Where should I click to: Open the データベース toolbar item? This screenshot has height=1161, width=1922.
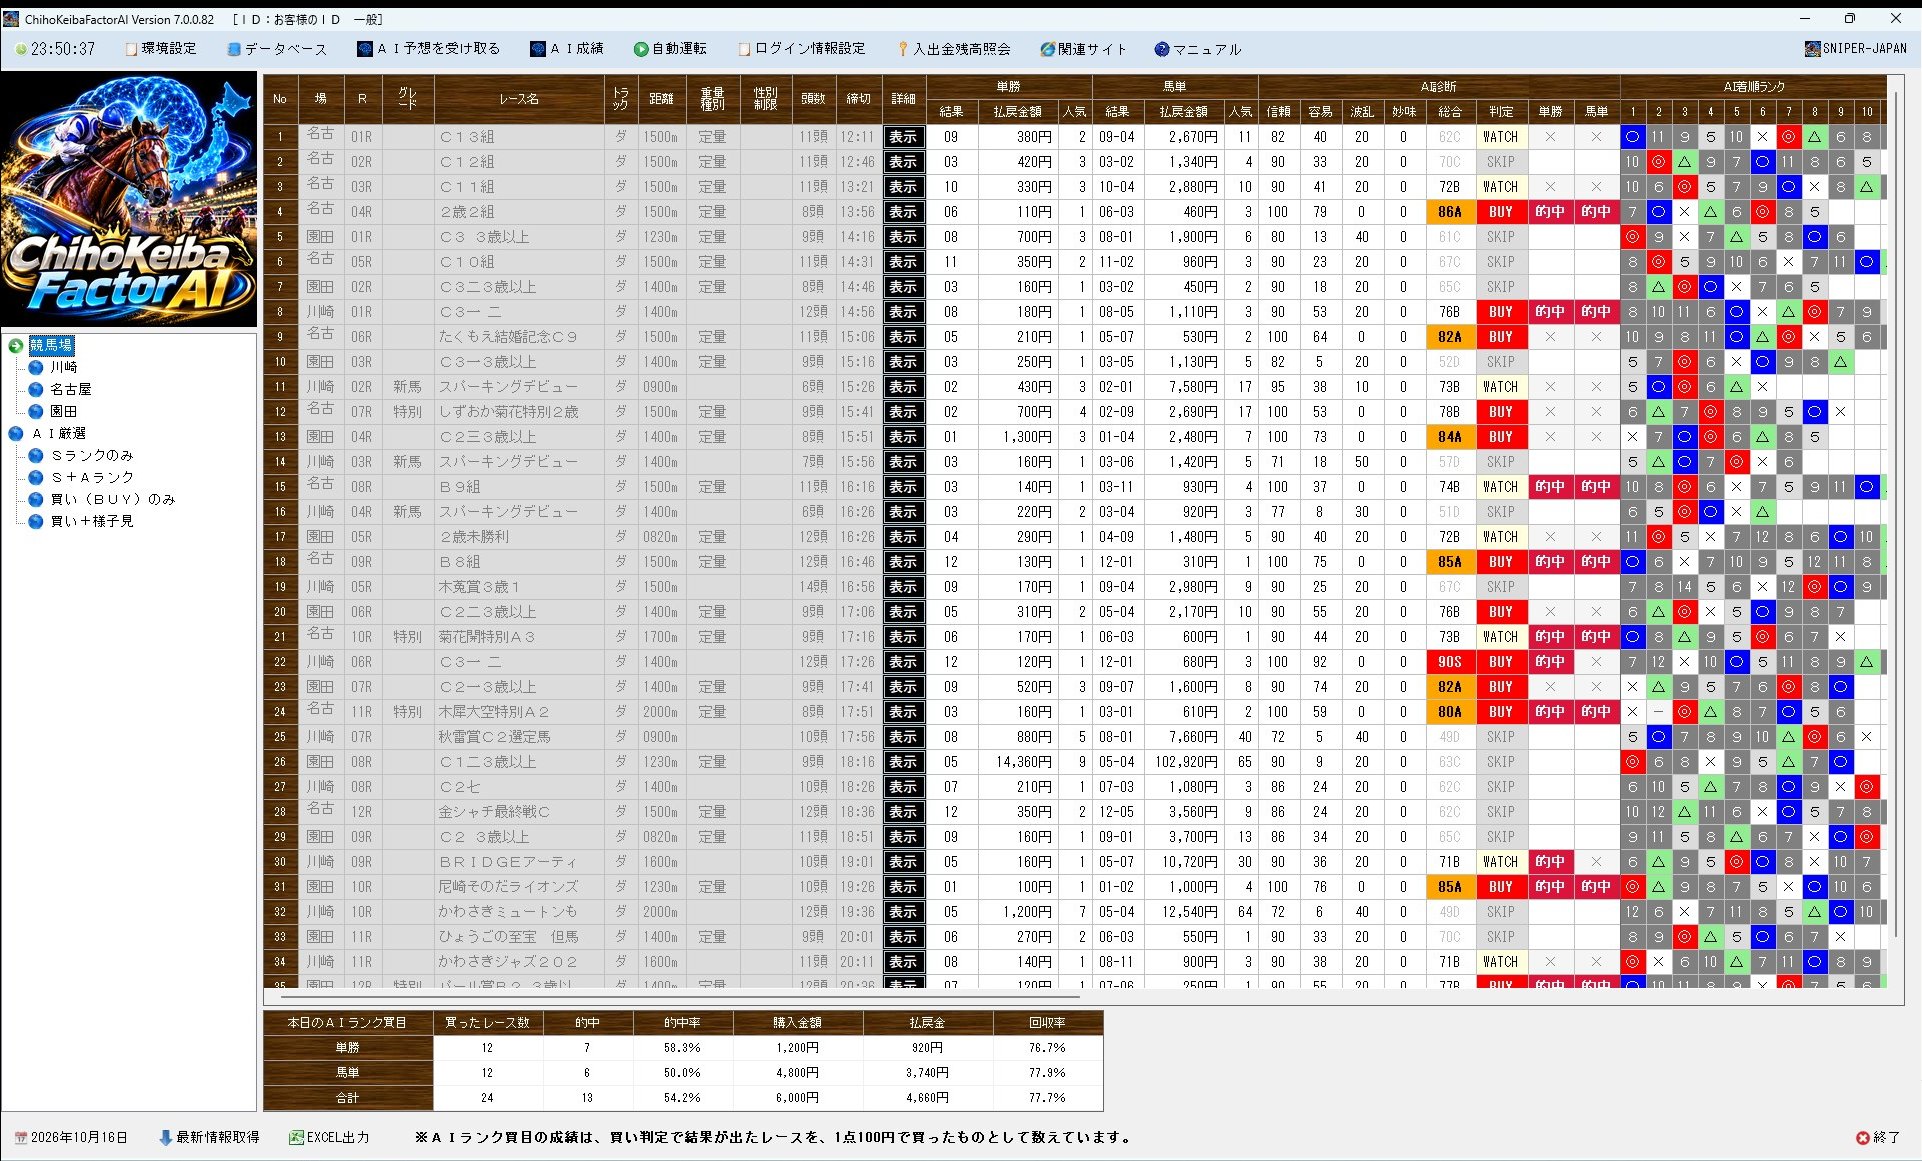pyautogui.click(x=276, y=48)
